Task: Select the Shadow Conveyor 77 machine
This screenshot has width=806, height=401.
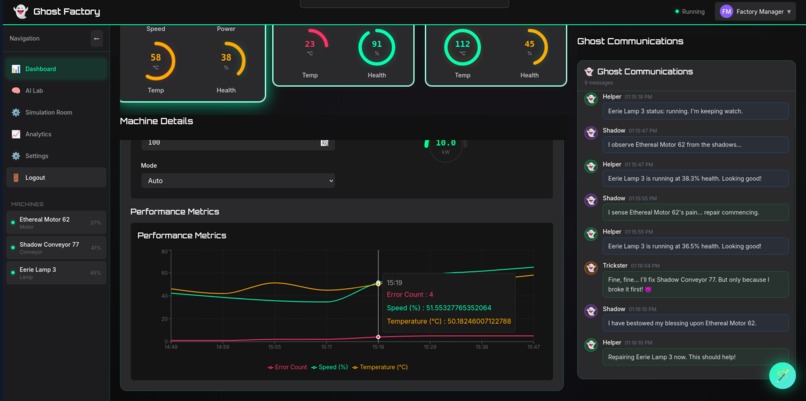Action: (x=57, y=248)
